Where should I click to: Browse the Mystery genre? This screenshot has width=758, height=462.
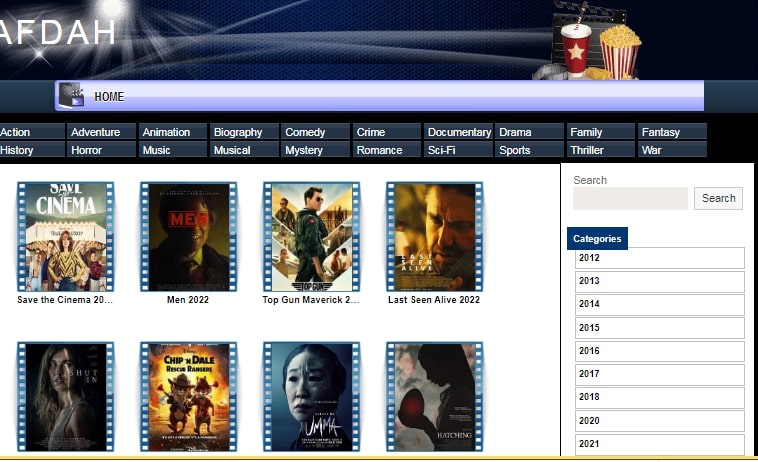click(315, 150)
